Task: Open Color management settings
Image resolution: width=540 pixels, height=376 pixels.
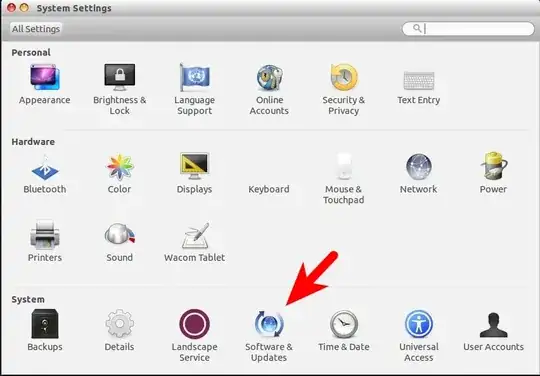Action: coord(119,174)
